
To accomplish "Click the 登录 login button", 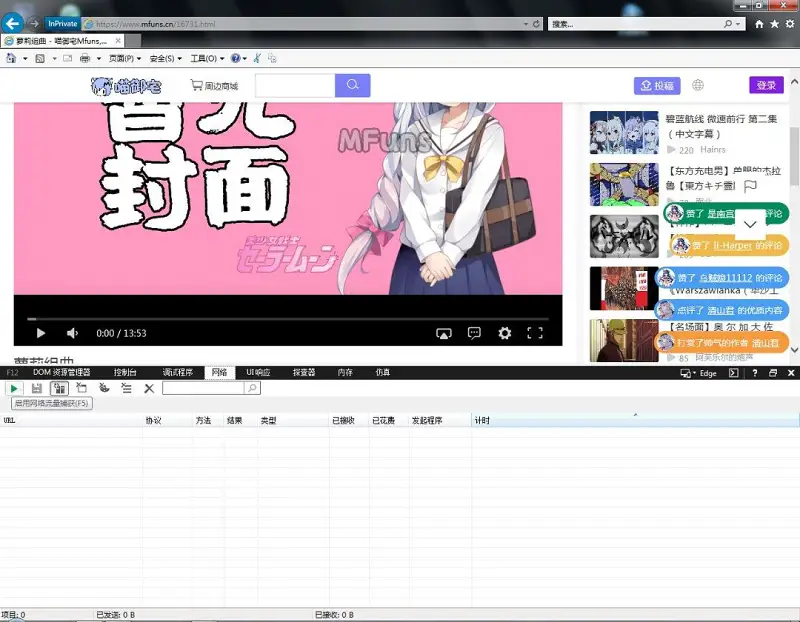I will (766, 85).
